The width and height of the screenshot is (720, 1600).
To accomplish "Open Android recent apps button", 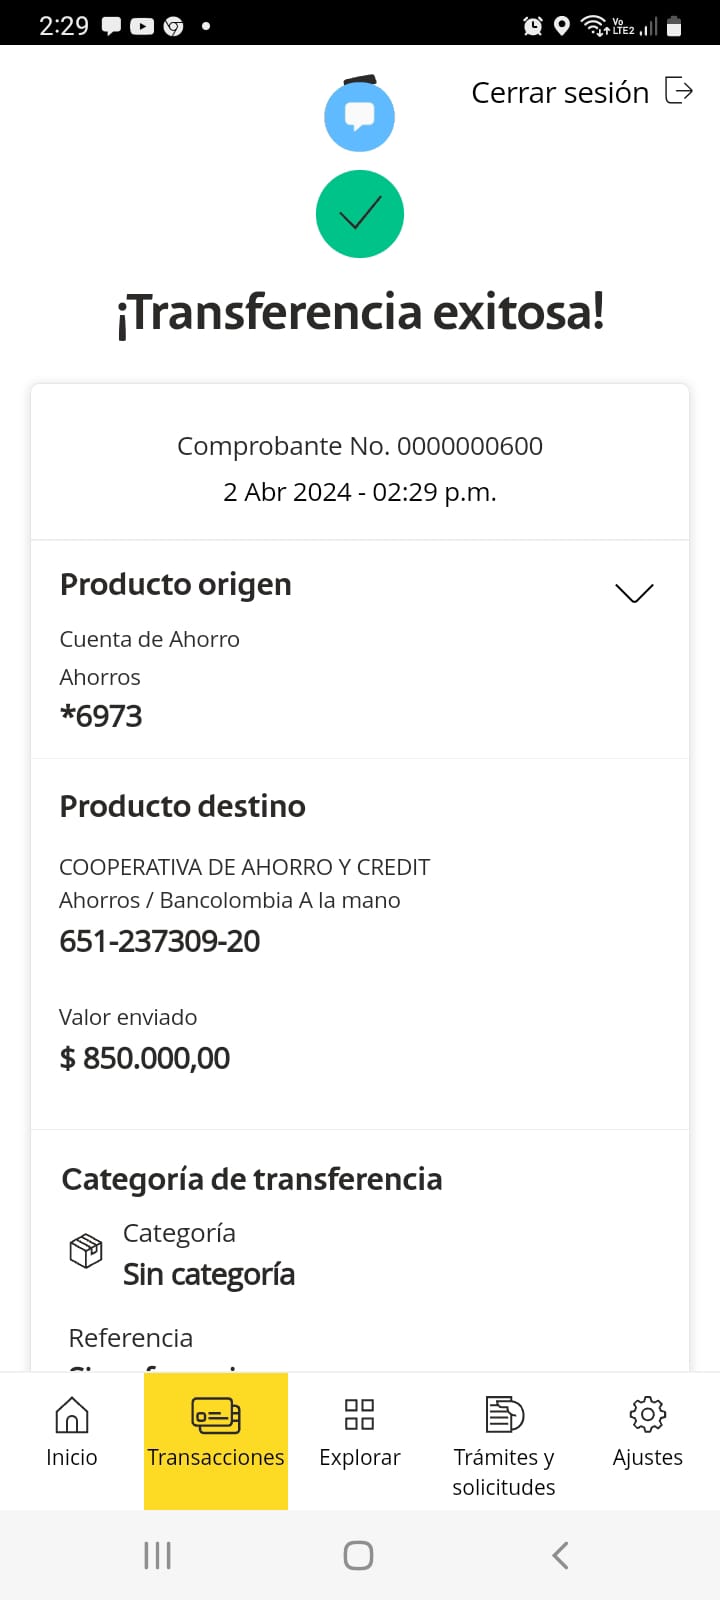I will pyautogui.click(x=158, y=1555).
